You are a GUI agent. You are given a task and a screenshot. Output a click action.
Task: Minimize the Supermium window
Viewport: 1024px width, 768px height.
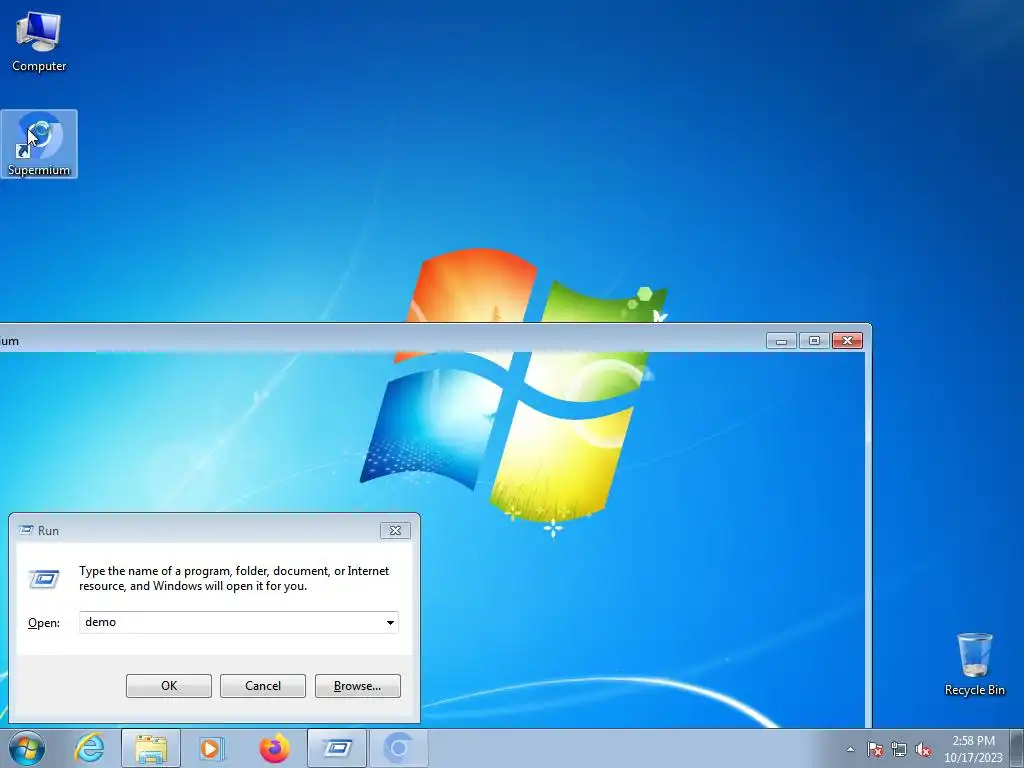pos(781,341)
